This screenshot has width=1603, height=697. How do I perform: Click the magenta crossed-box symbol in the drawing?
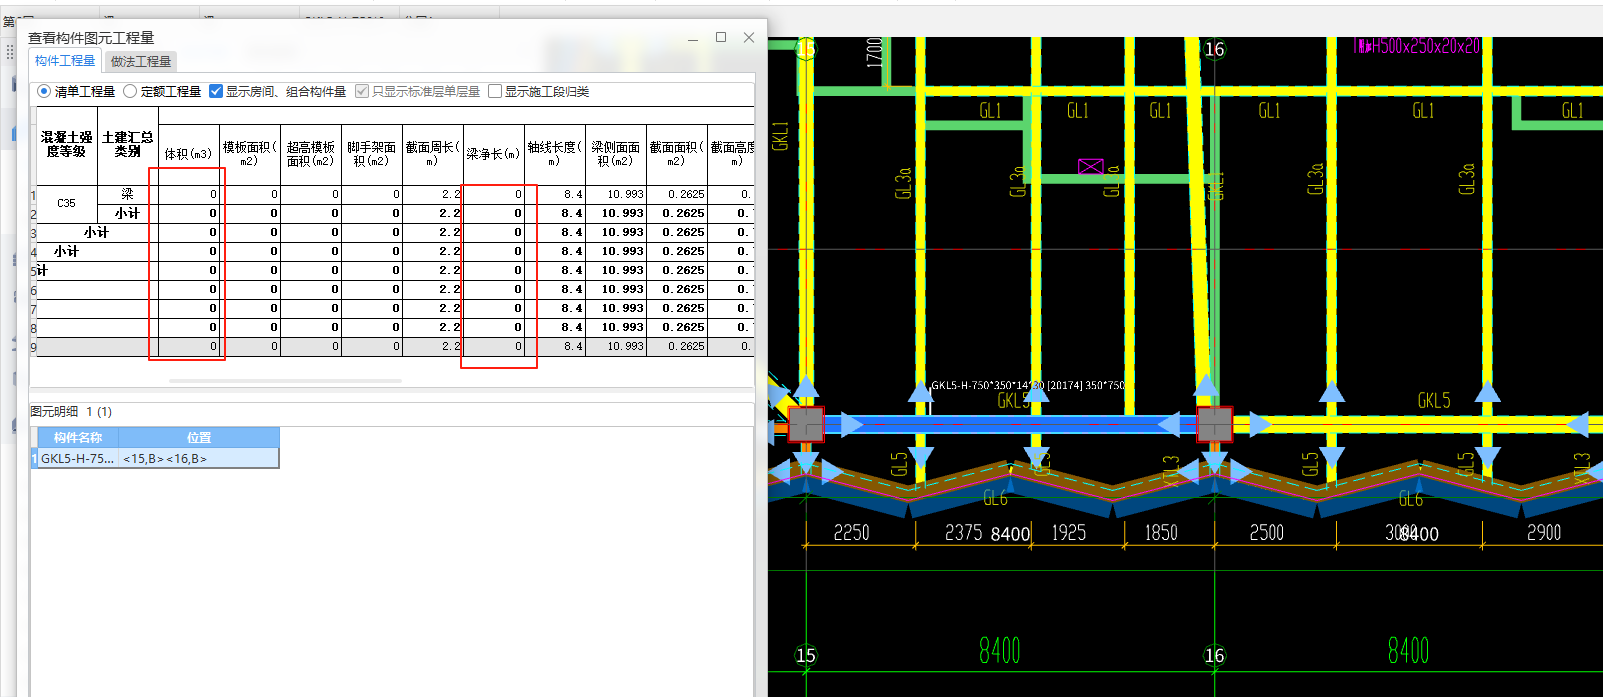(1091, 167)
